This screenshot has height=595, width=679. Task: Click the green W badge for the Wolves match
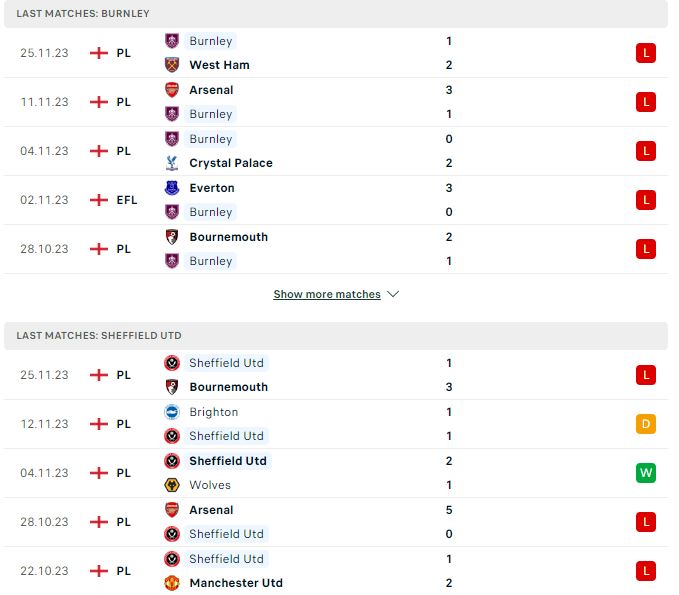[646, 472]
